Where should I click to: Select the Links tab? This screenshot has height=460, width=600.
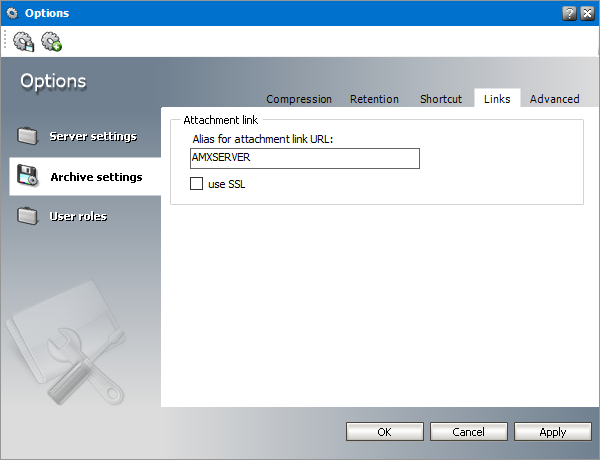coord(497,98)
